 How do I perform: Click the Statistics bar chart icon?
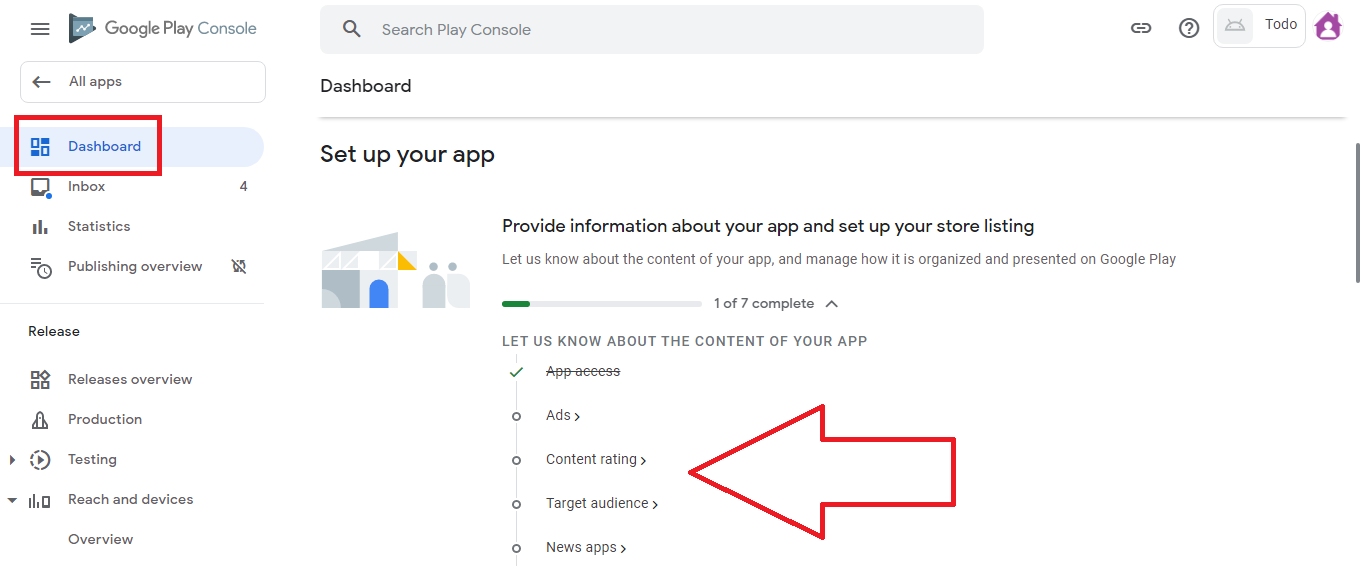[40, 227]
